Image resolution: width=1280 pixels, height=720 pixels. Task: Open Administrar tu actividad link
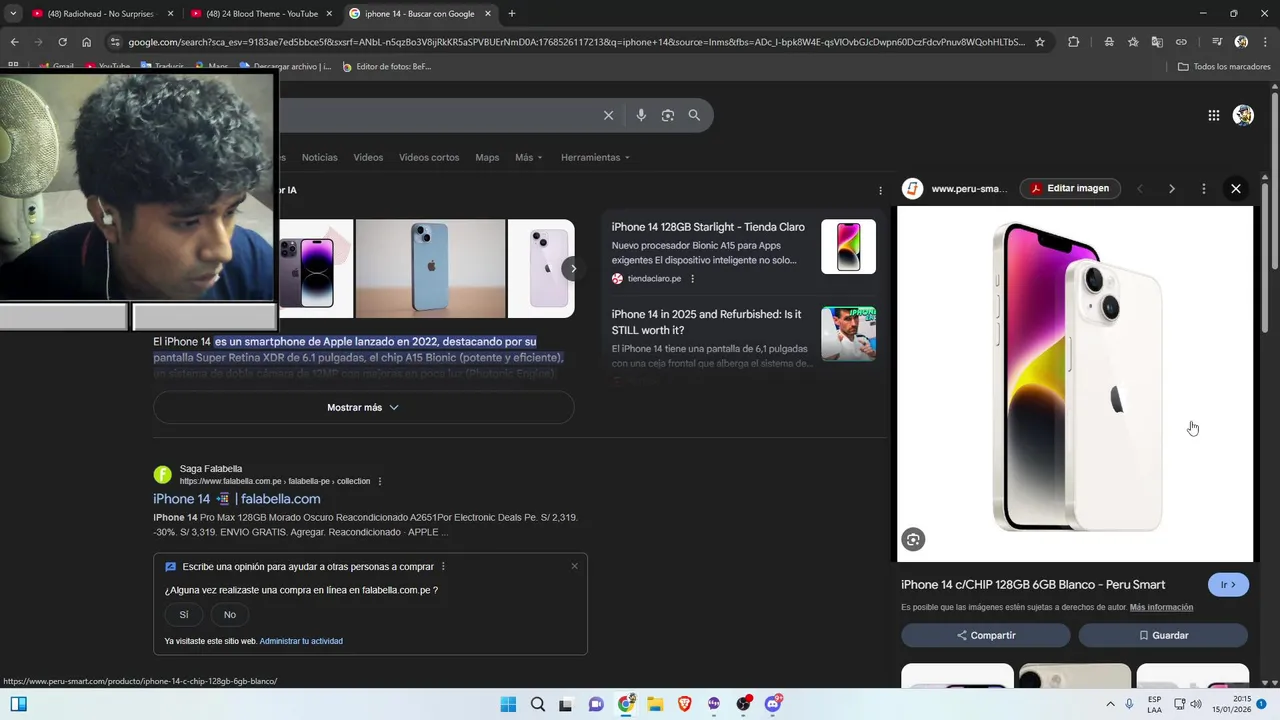(x=301, y=641)
